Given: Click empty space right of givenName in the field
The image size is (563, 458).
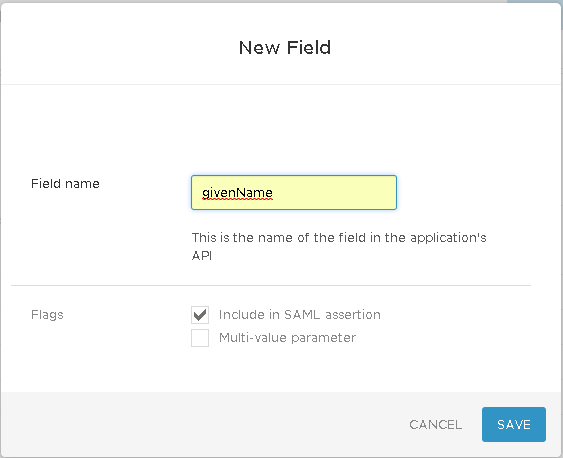Looking at the screenshot, I should point(334,192).
